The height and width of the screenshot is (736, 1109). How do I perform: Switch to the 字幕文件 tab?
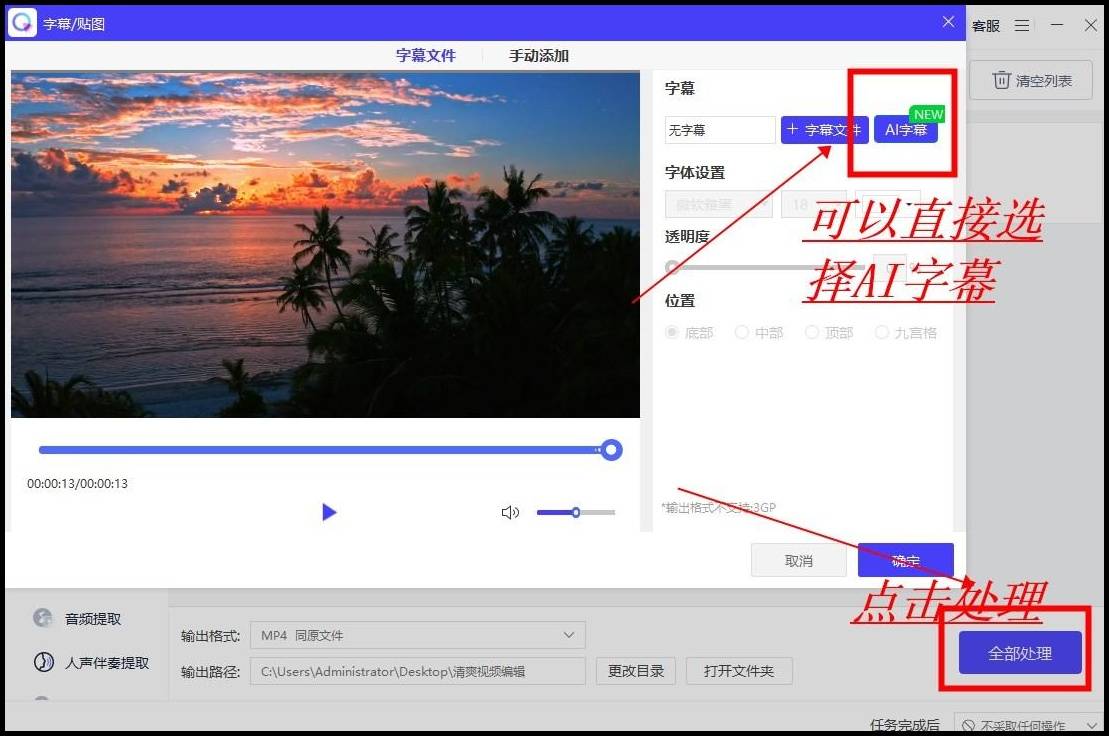(426, 56)
